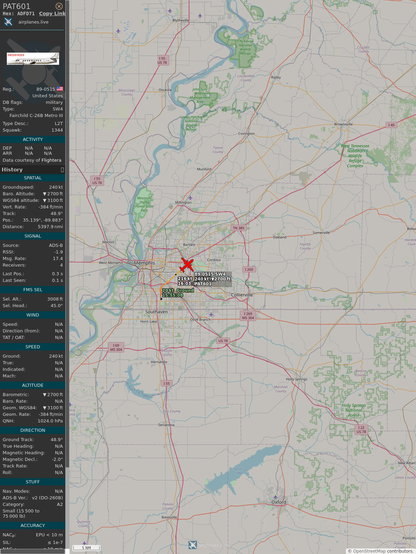Image resolution: width=416 pixels, height=554 pixels.
Task: Click the United States flag icon
Action: (60, 89)
